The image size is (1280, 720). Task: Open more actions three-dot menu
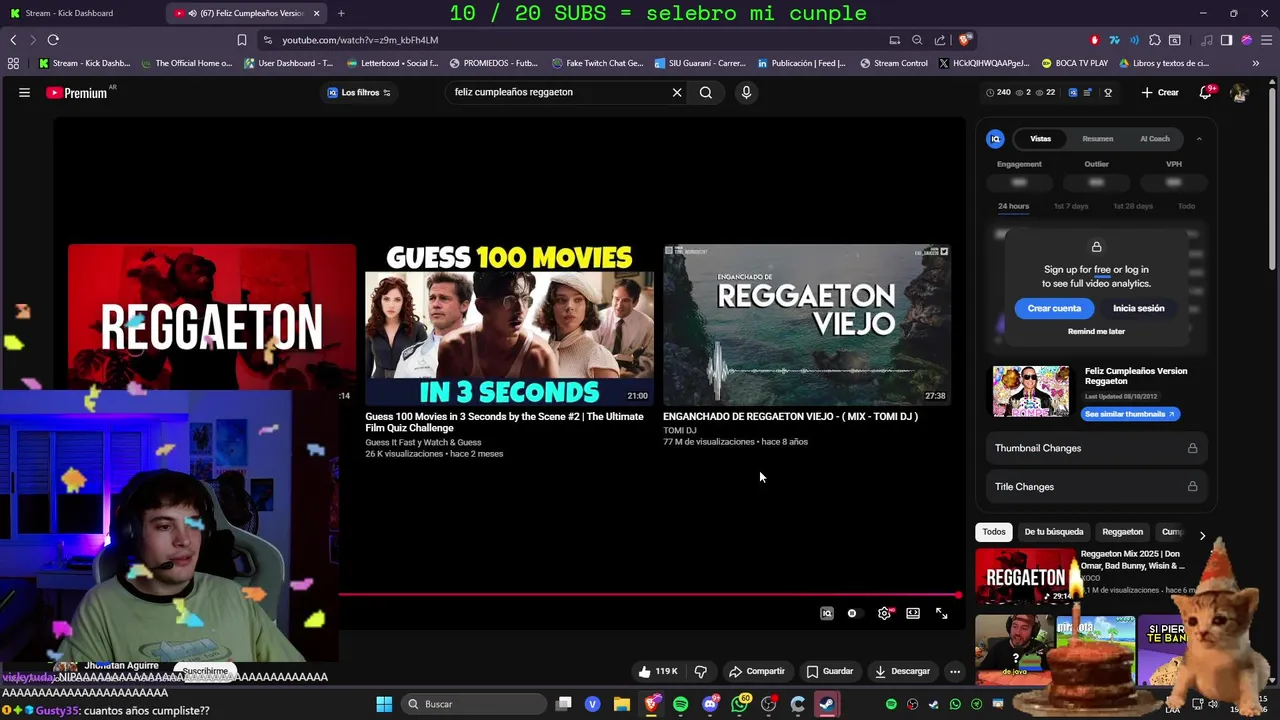point(955,671)
